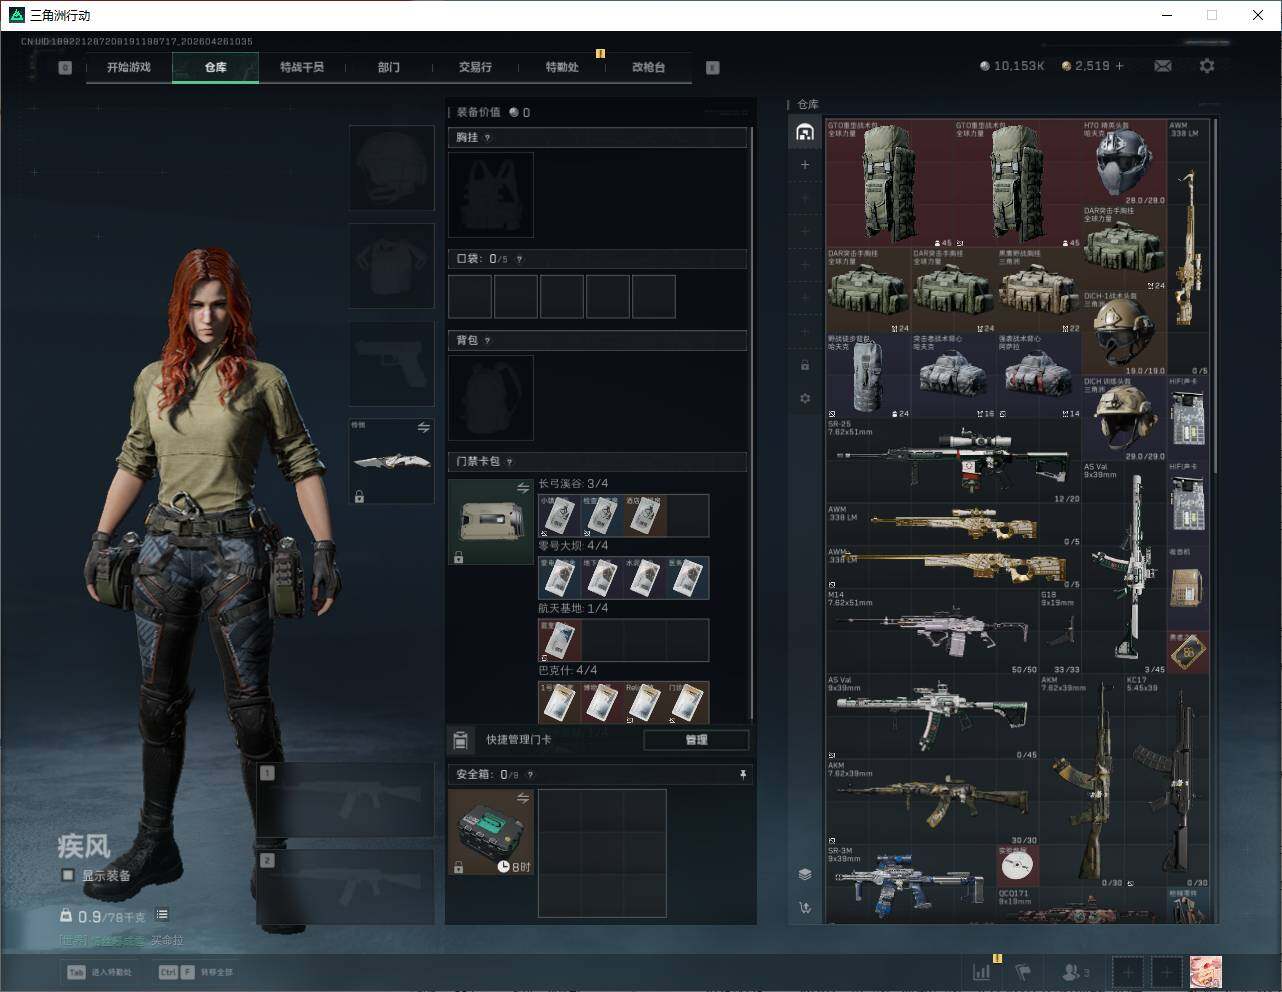Image resolution: width=1282 pixels, height=992 pixels.
Task: Switch to the 特战干员 tab
Action: [302, 67]
